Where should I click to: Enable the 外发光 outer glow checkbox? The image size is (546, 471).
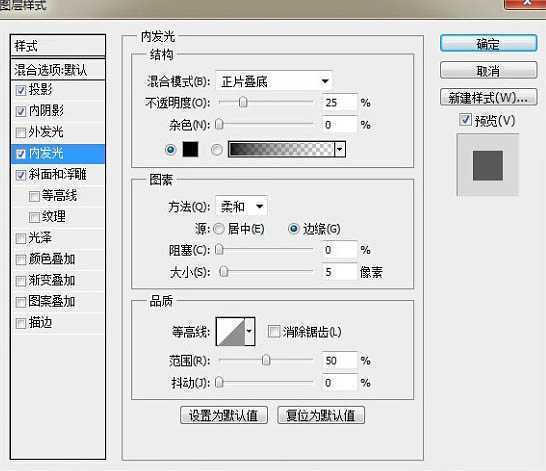pyautogui.click(x=21, y=133)
